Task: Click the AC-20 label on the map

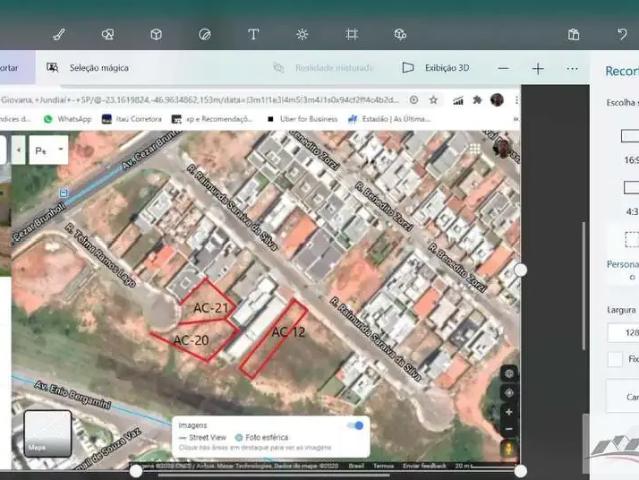Action: [191, 340]
